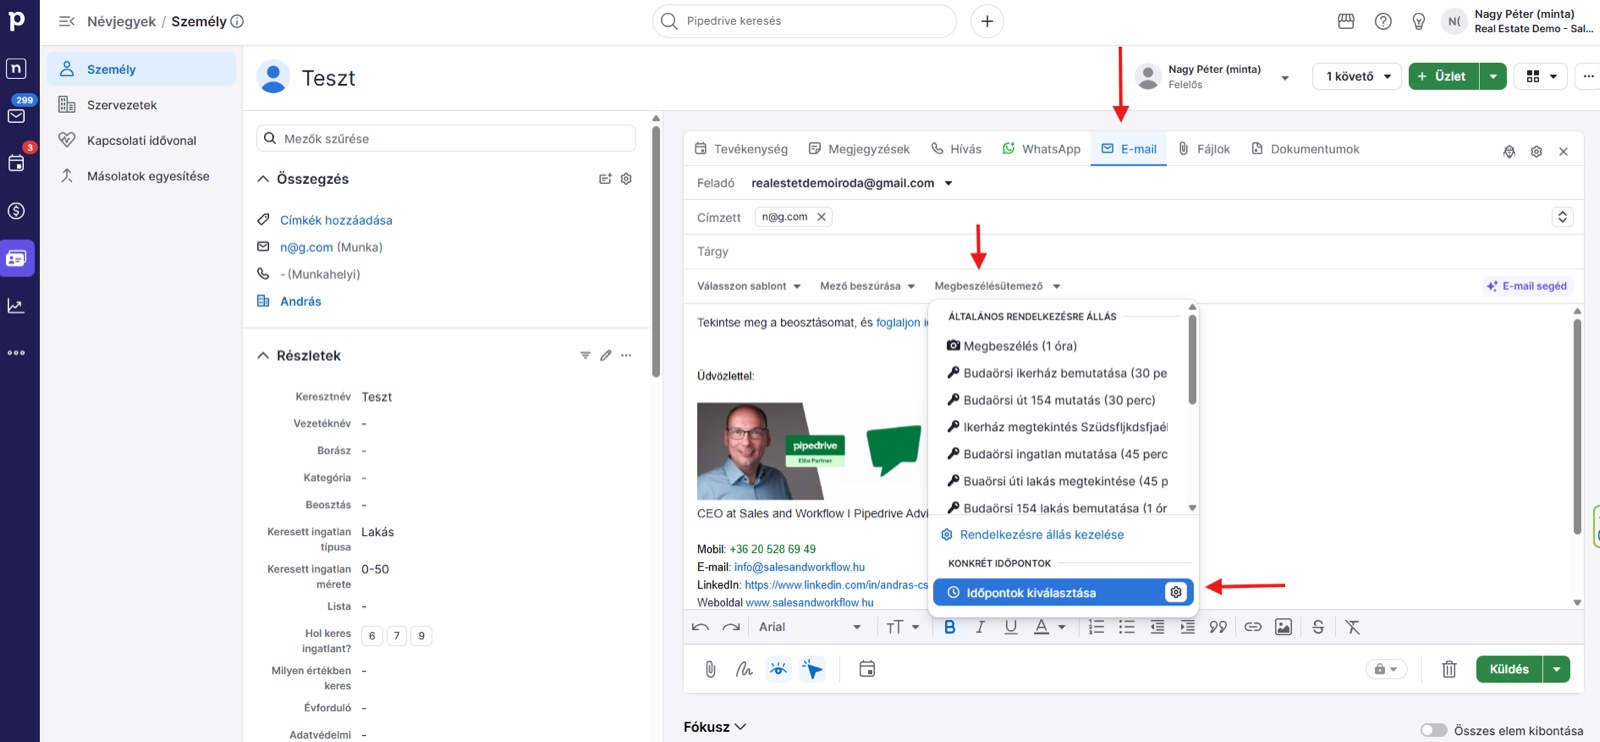Switch to the WhatsApp tab
This screenshot has width=1600, height=742.
click(1041, 149)
